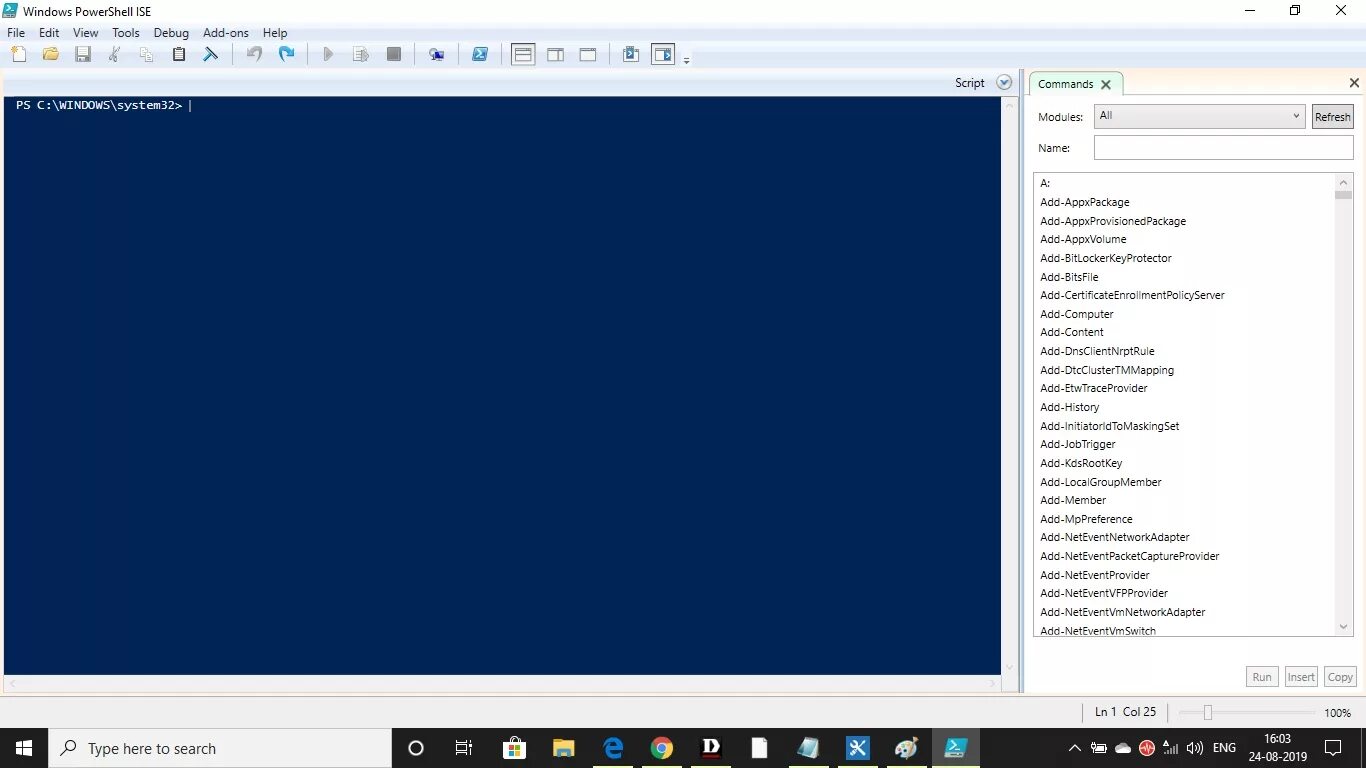Click the Clear Console Pane icon

[x=211, y=55]
